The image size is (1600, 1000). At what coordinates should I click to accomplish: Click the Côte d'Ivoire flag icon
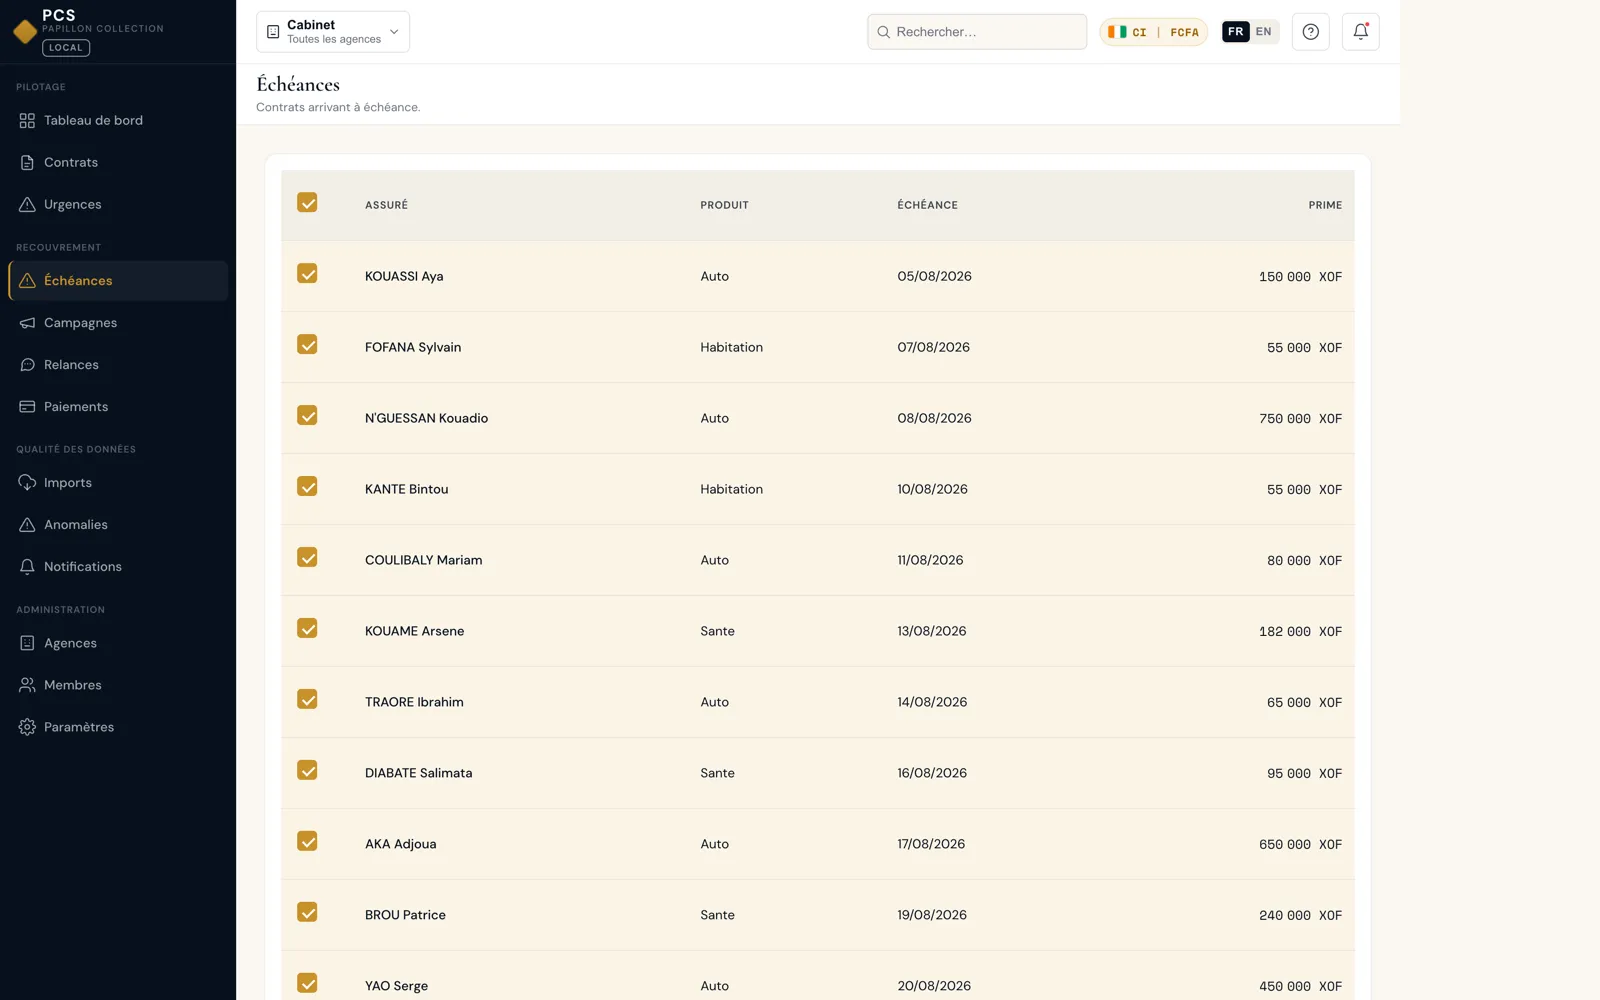coord(1117,32)
